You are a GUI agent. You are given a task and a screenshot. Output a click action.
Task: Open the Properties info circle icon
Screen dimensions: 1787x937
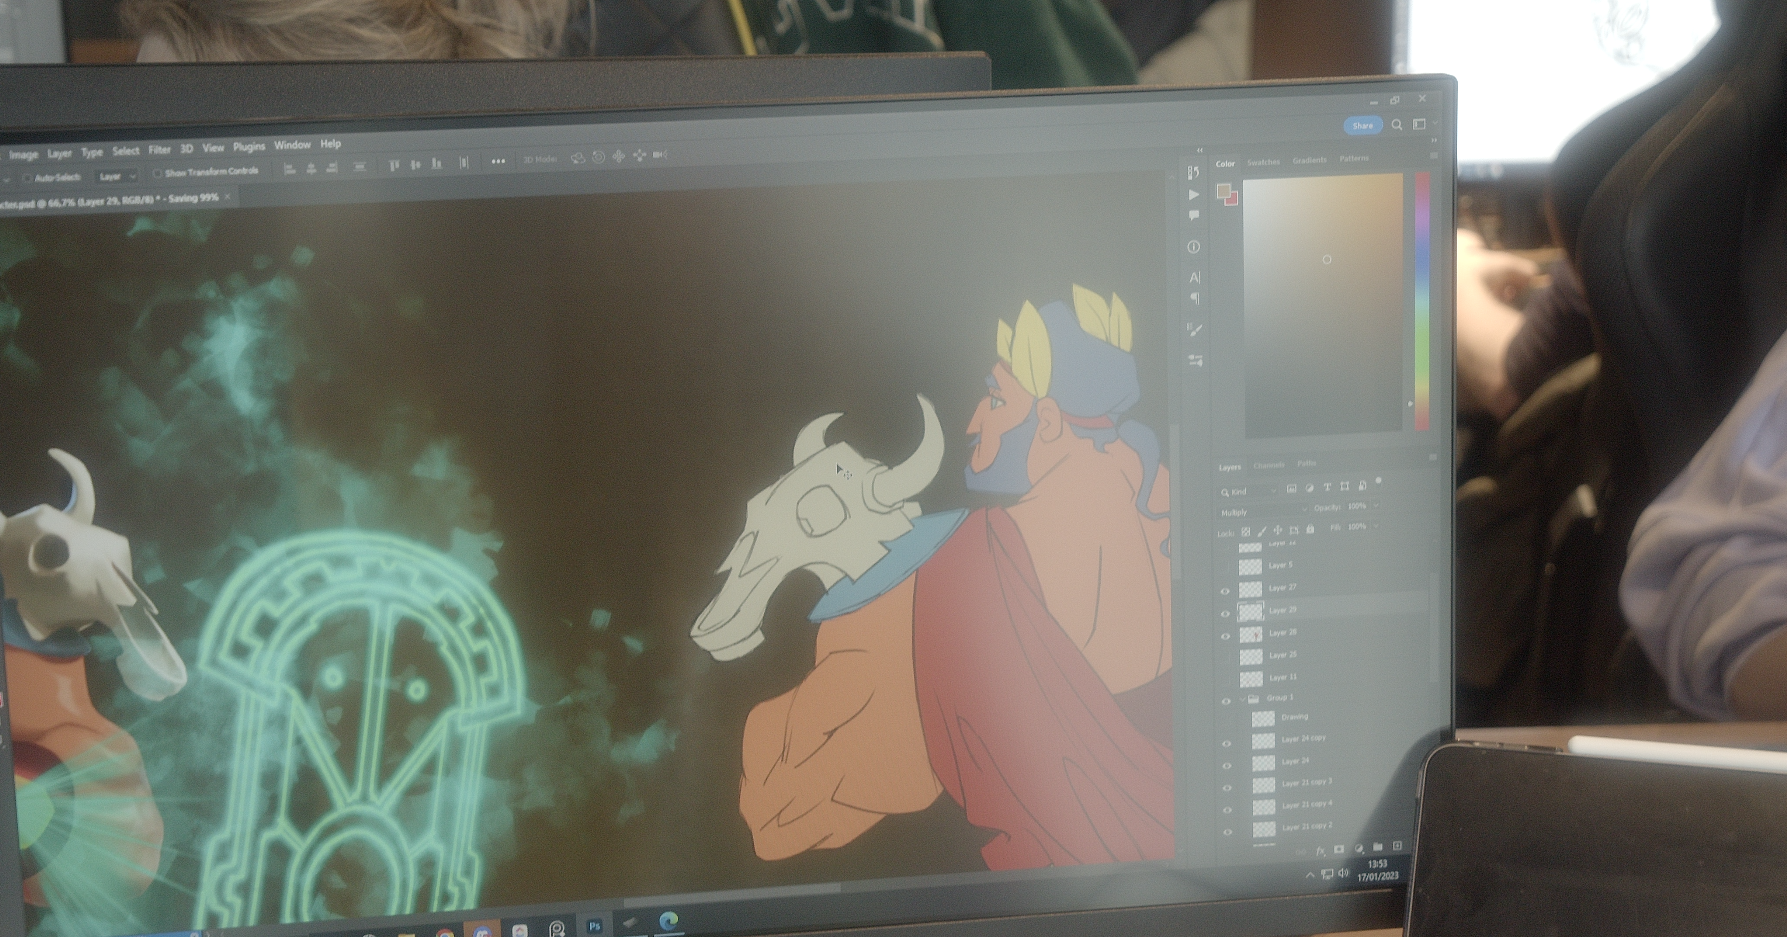tap(1193, 247)
